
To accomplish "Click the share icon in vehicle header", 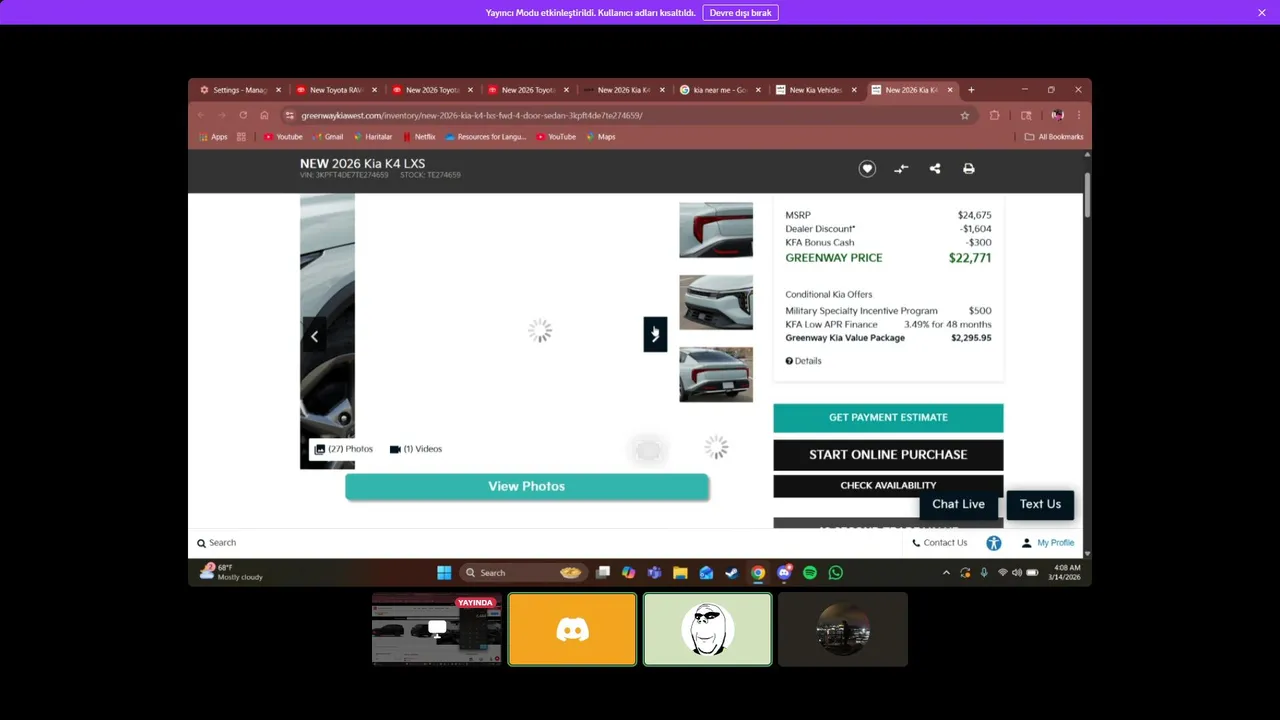I will click(935, 169).
